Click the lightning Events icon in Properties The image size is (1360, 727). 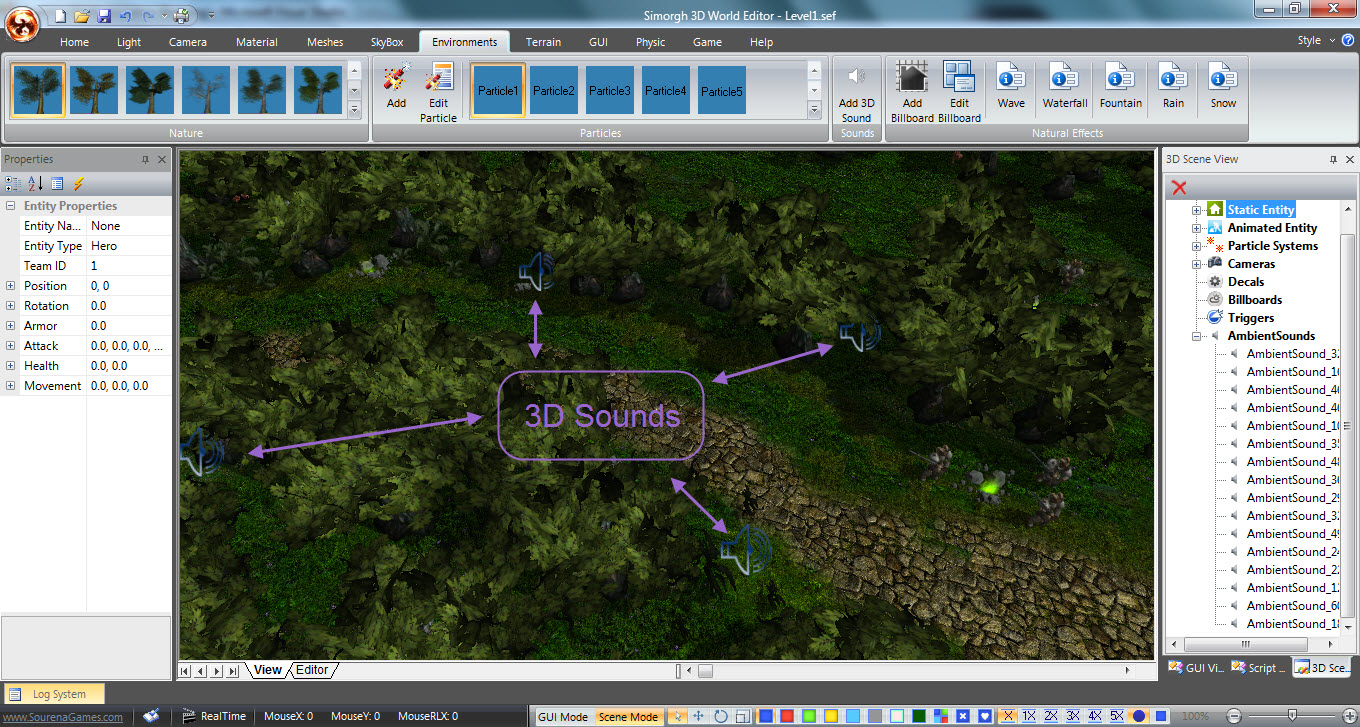pos(78,184)
